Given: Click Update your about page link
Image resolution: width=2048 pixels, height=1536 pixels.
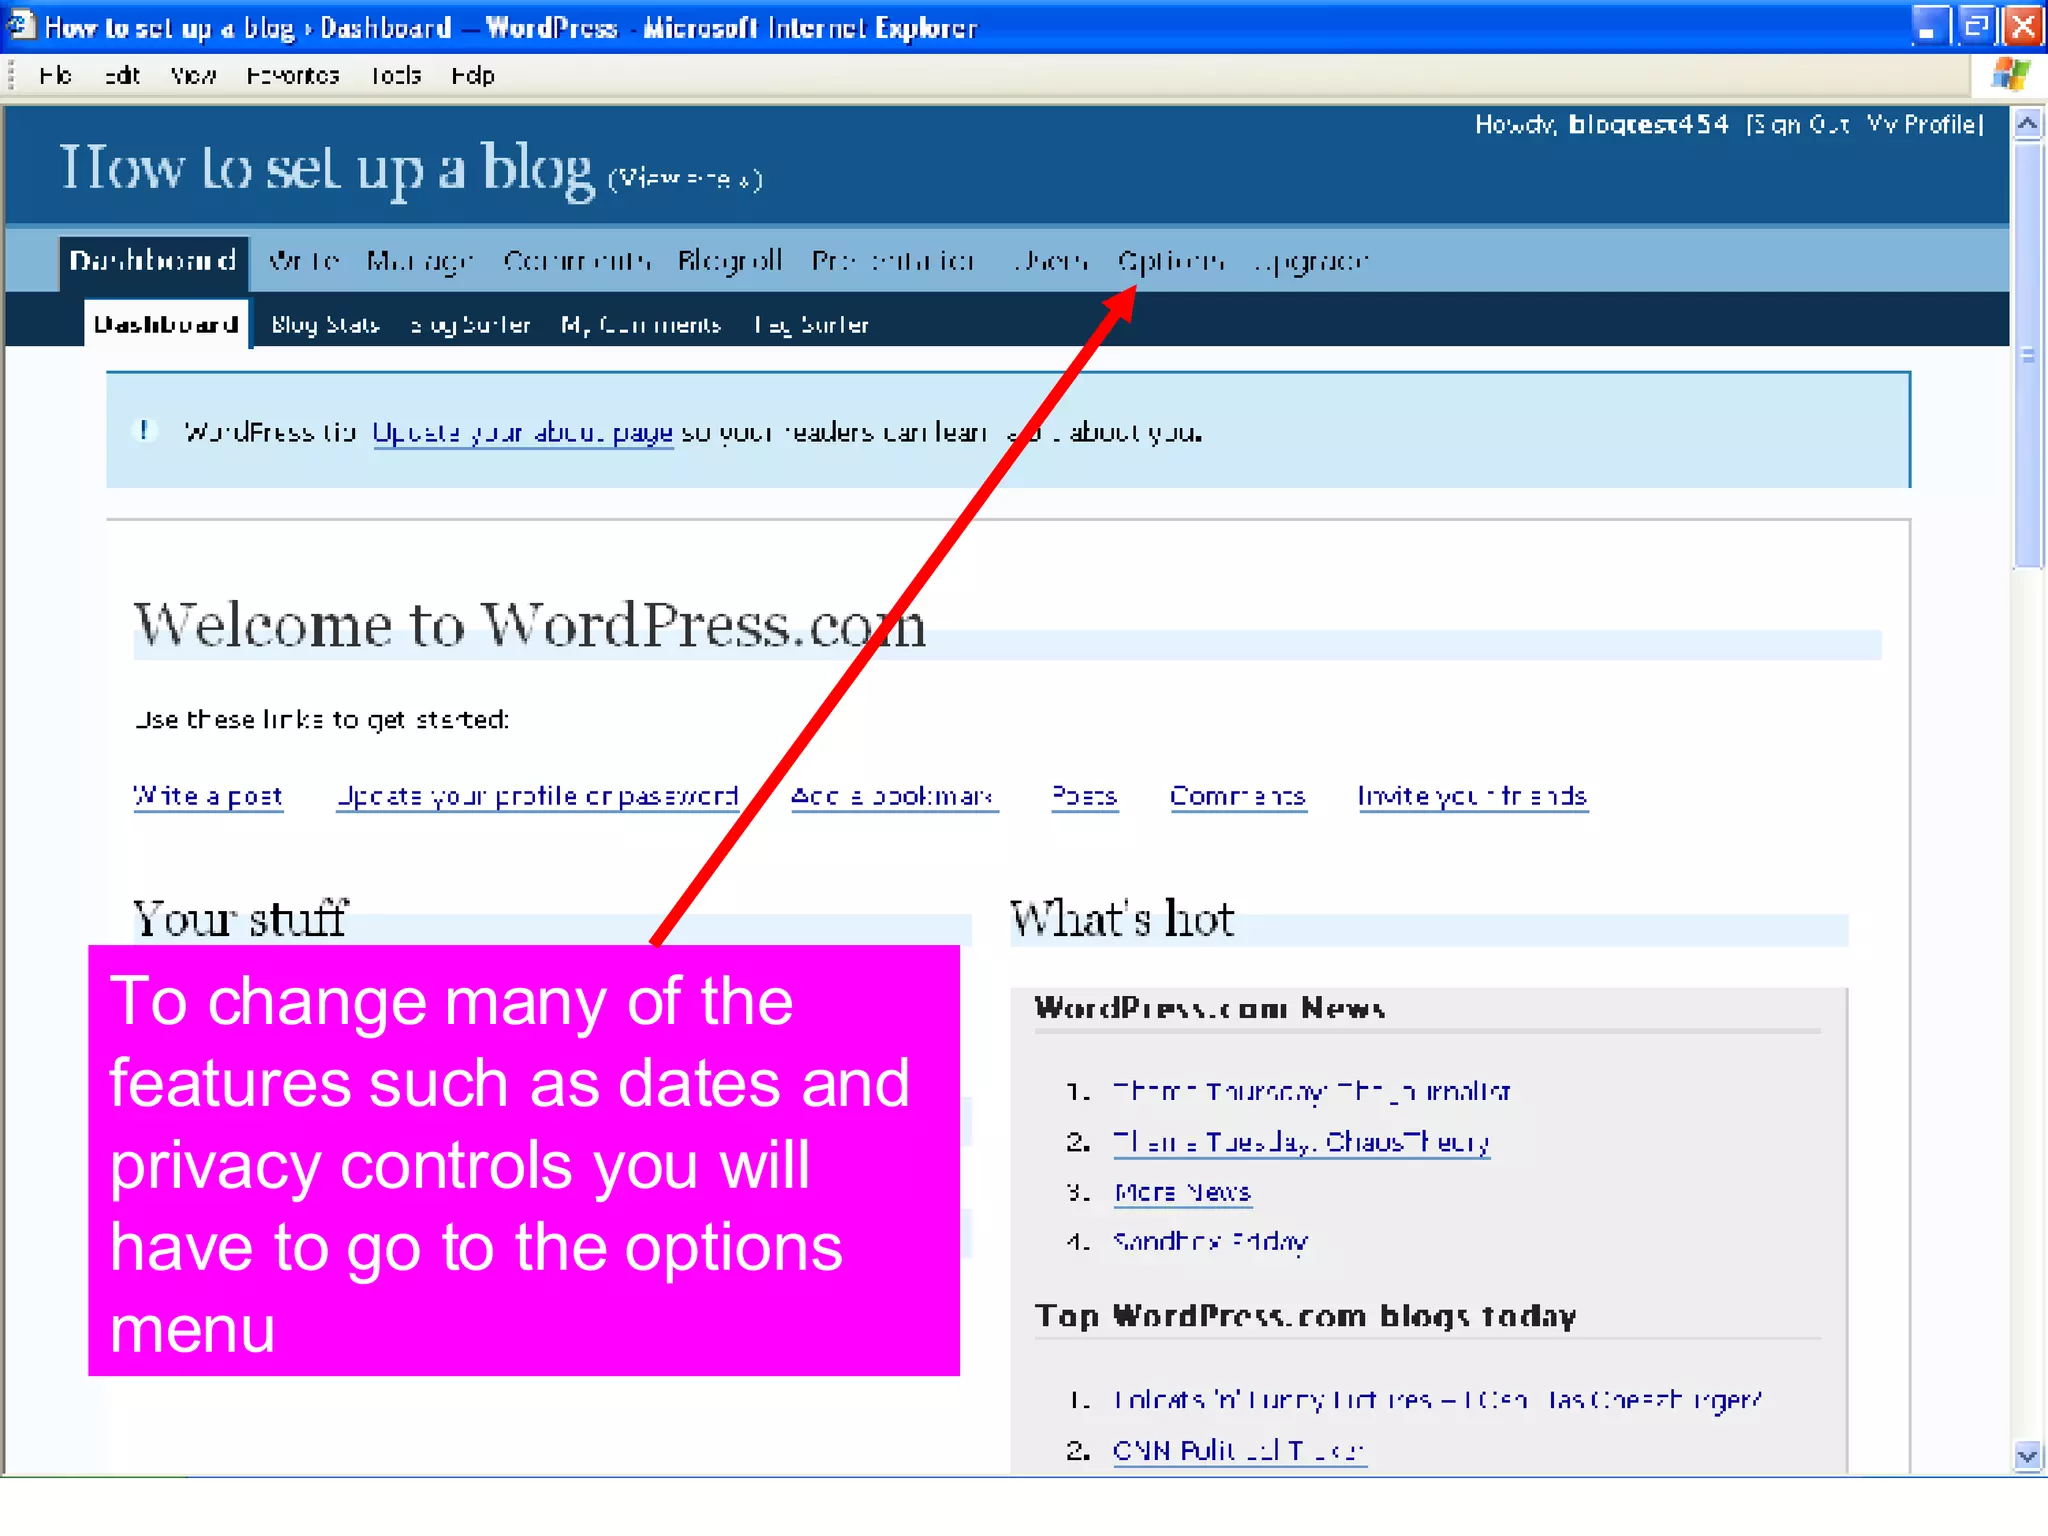Looking at the screenshot, I should [x=522, y=432].
